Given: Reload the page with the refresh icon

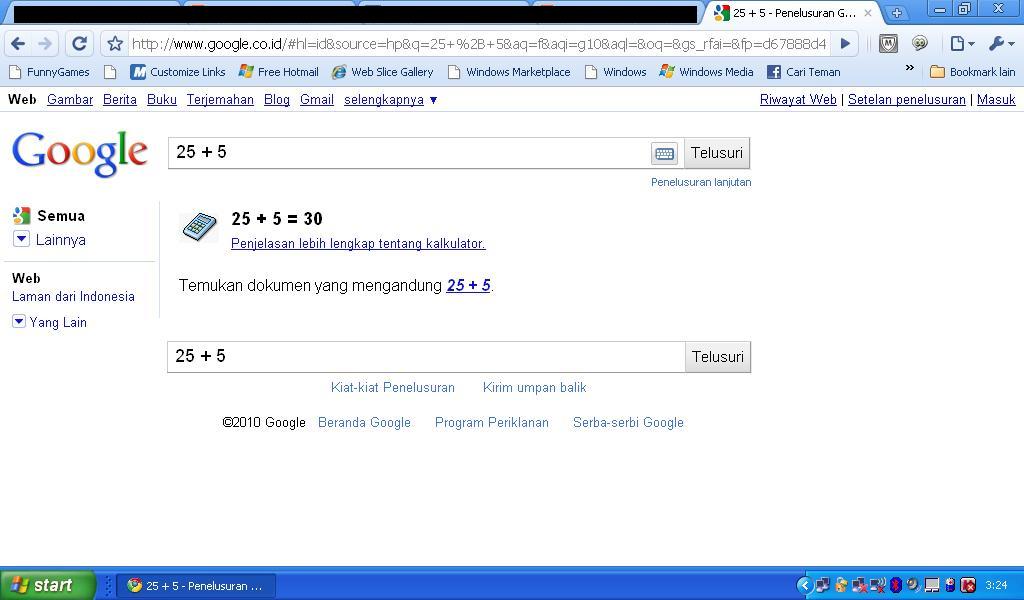Looking at the screenshot, I should (x=80, y=44).
